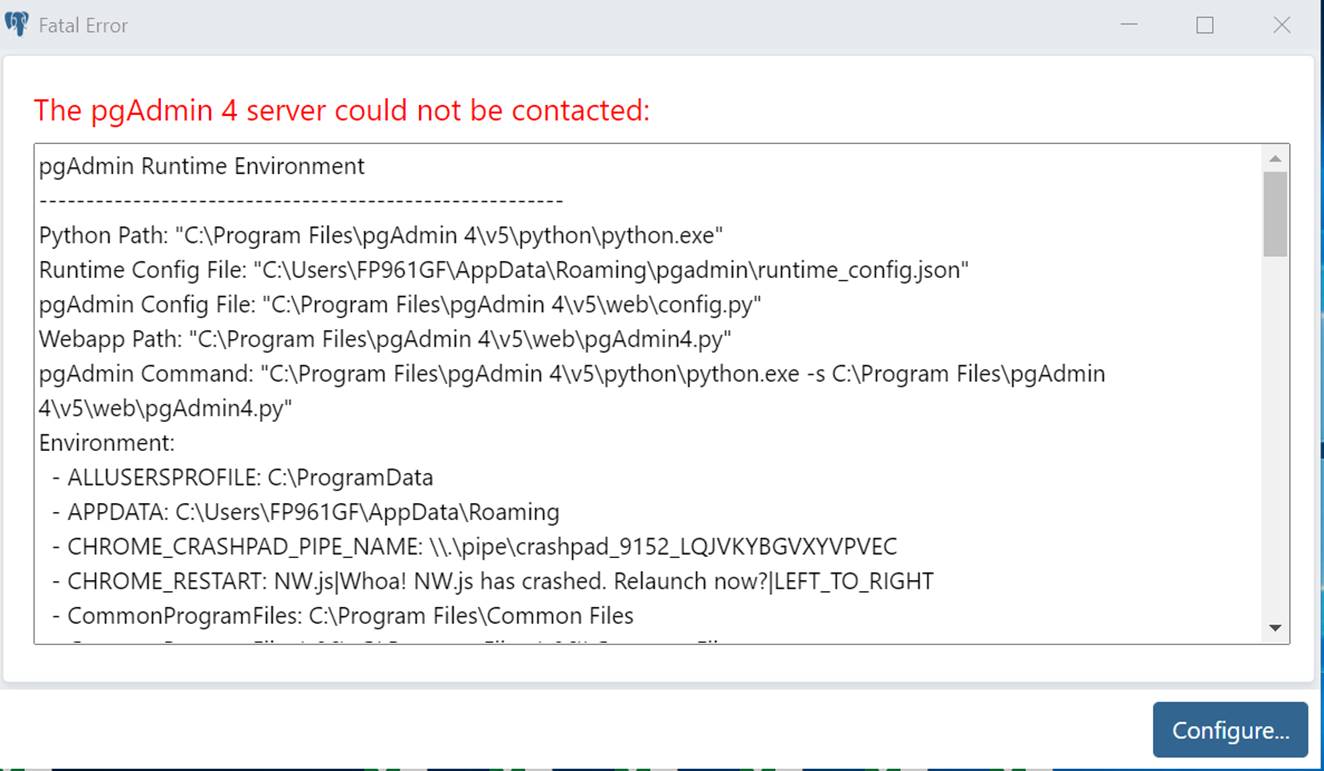The image size is (1324, 771).
Task: Click the scroll up arrow of the log
Action: (1275, 159)
